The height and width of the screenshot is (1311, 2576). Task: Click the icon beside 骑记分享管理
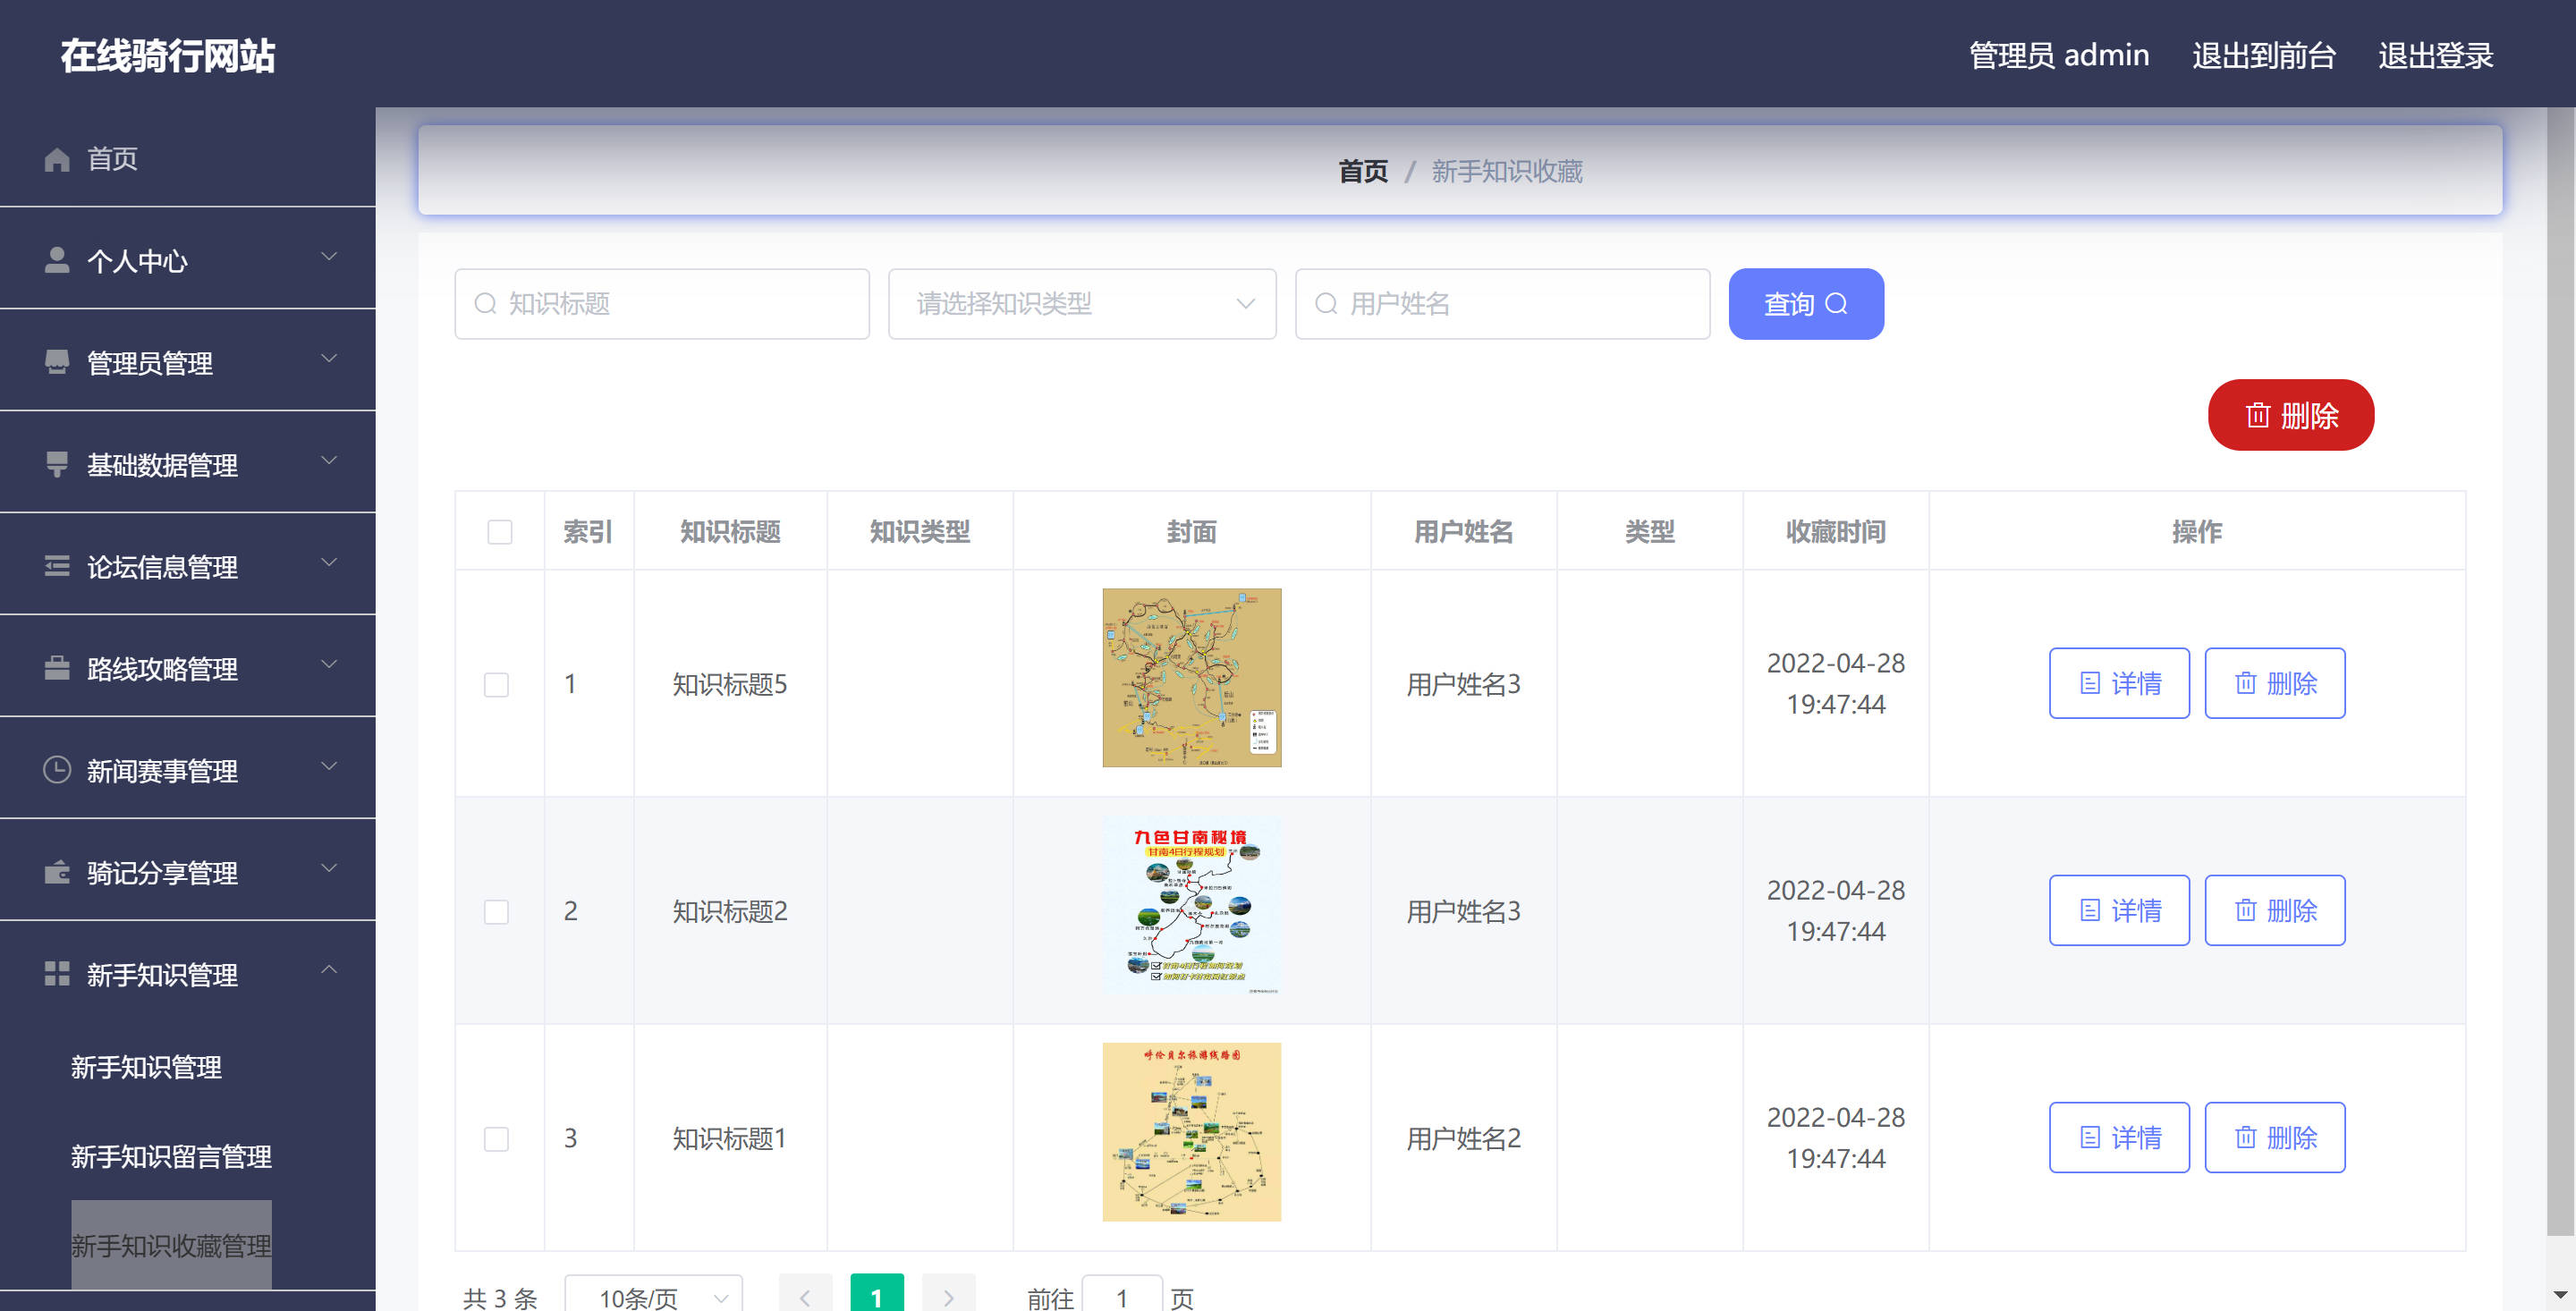tap(57, 872)
